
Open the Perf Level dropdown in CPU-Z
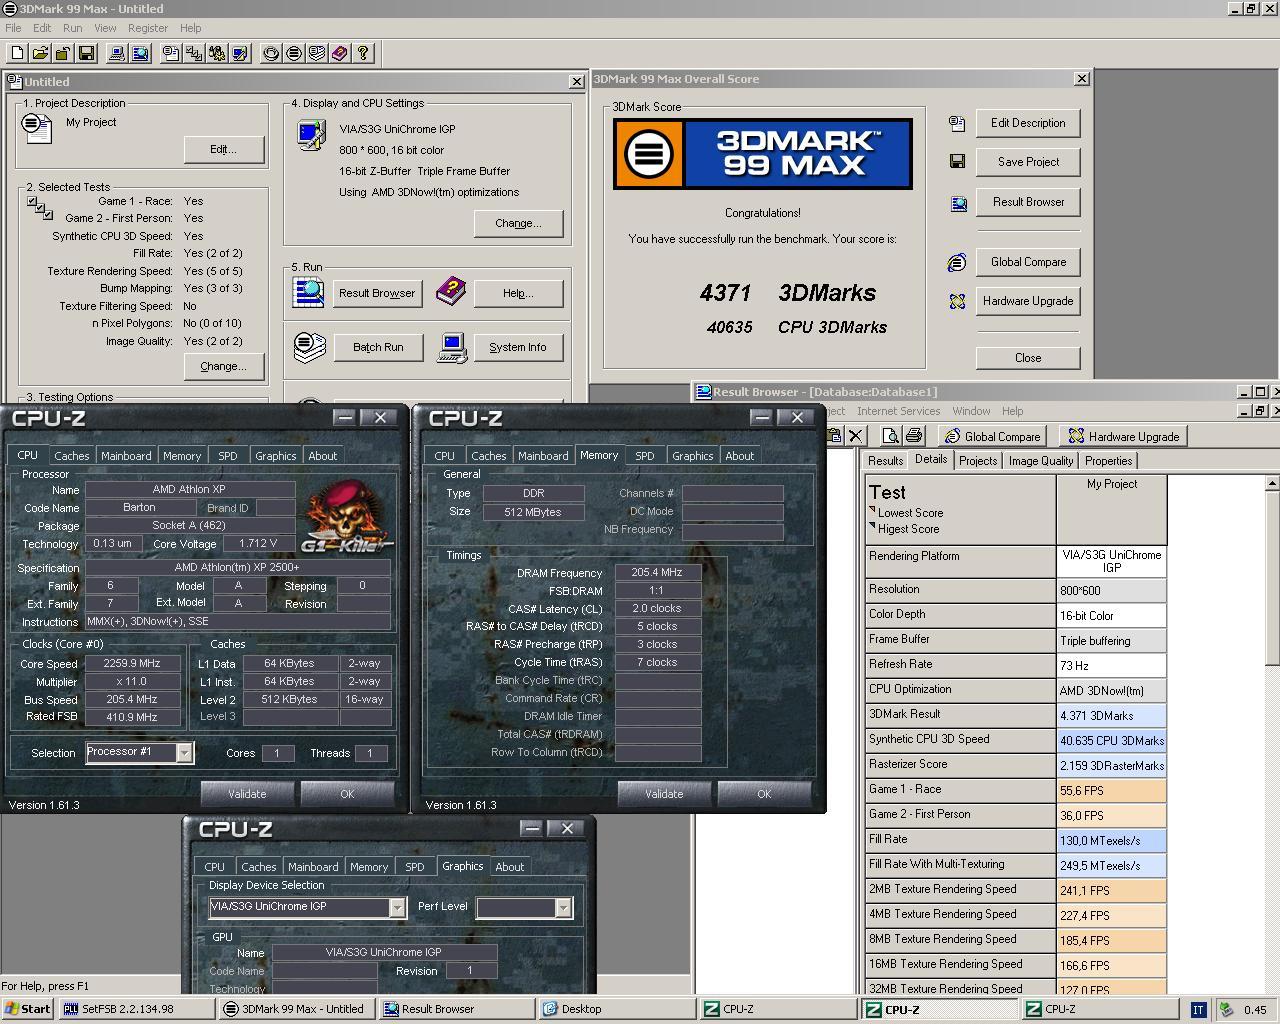563,907
